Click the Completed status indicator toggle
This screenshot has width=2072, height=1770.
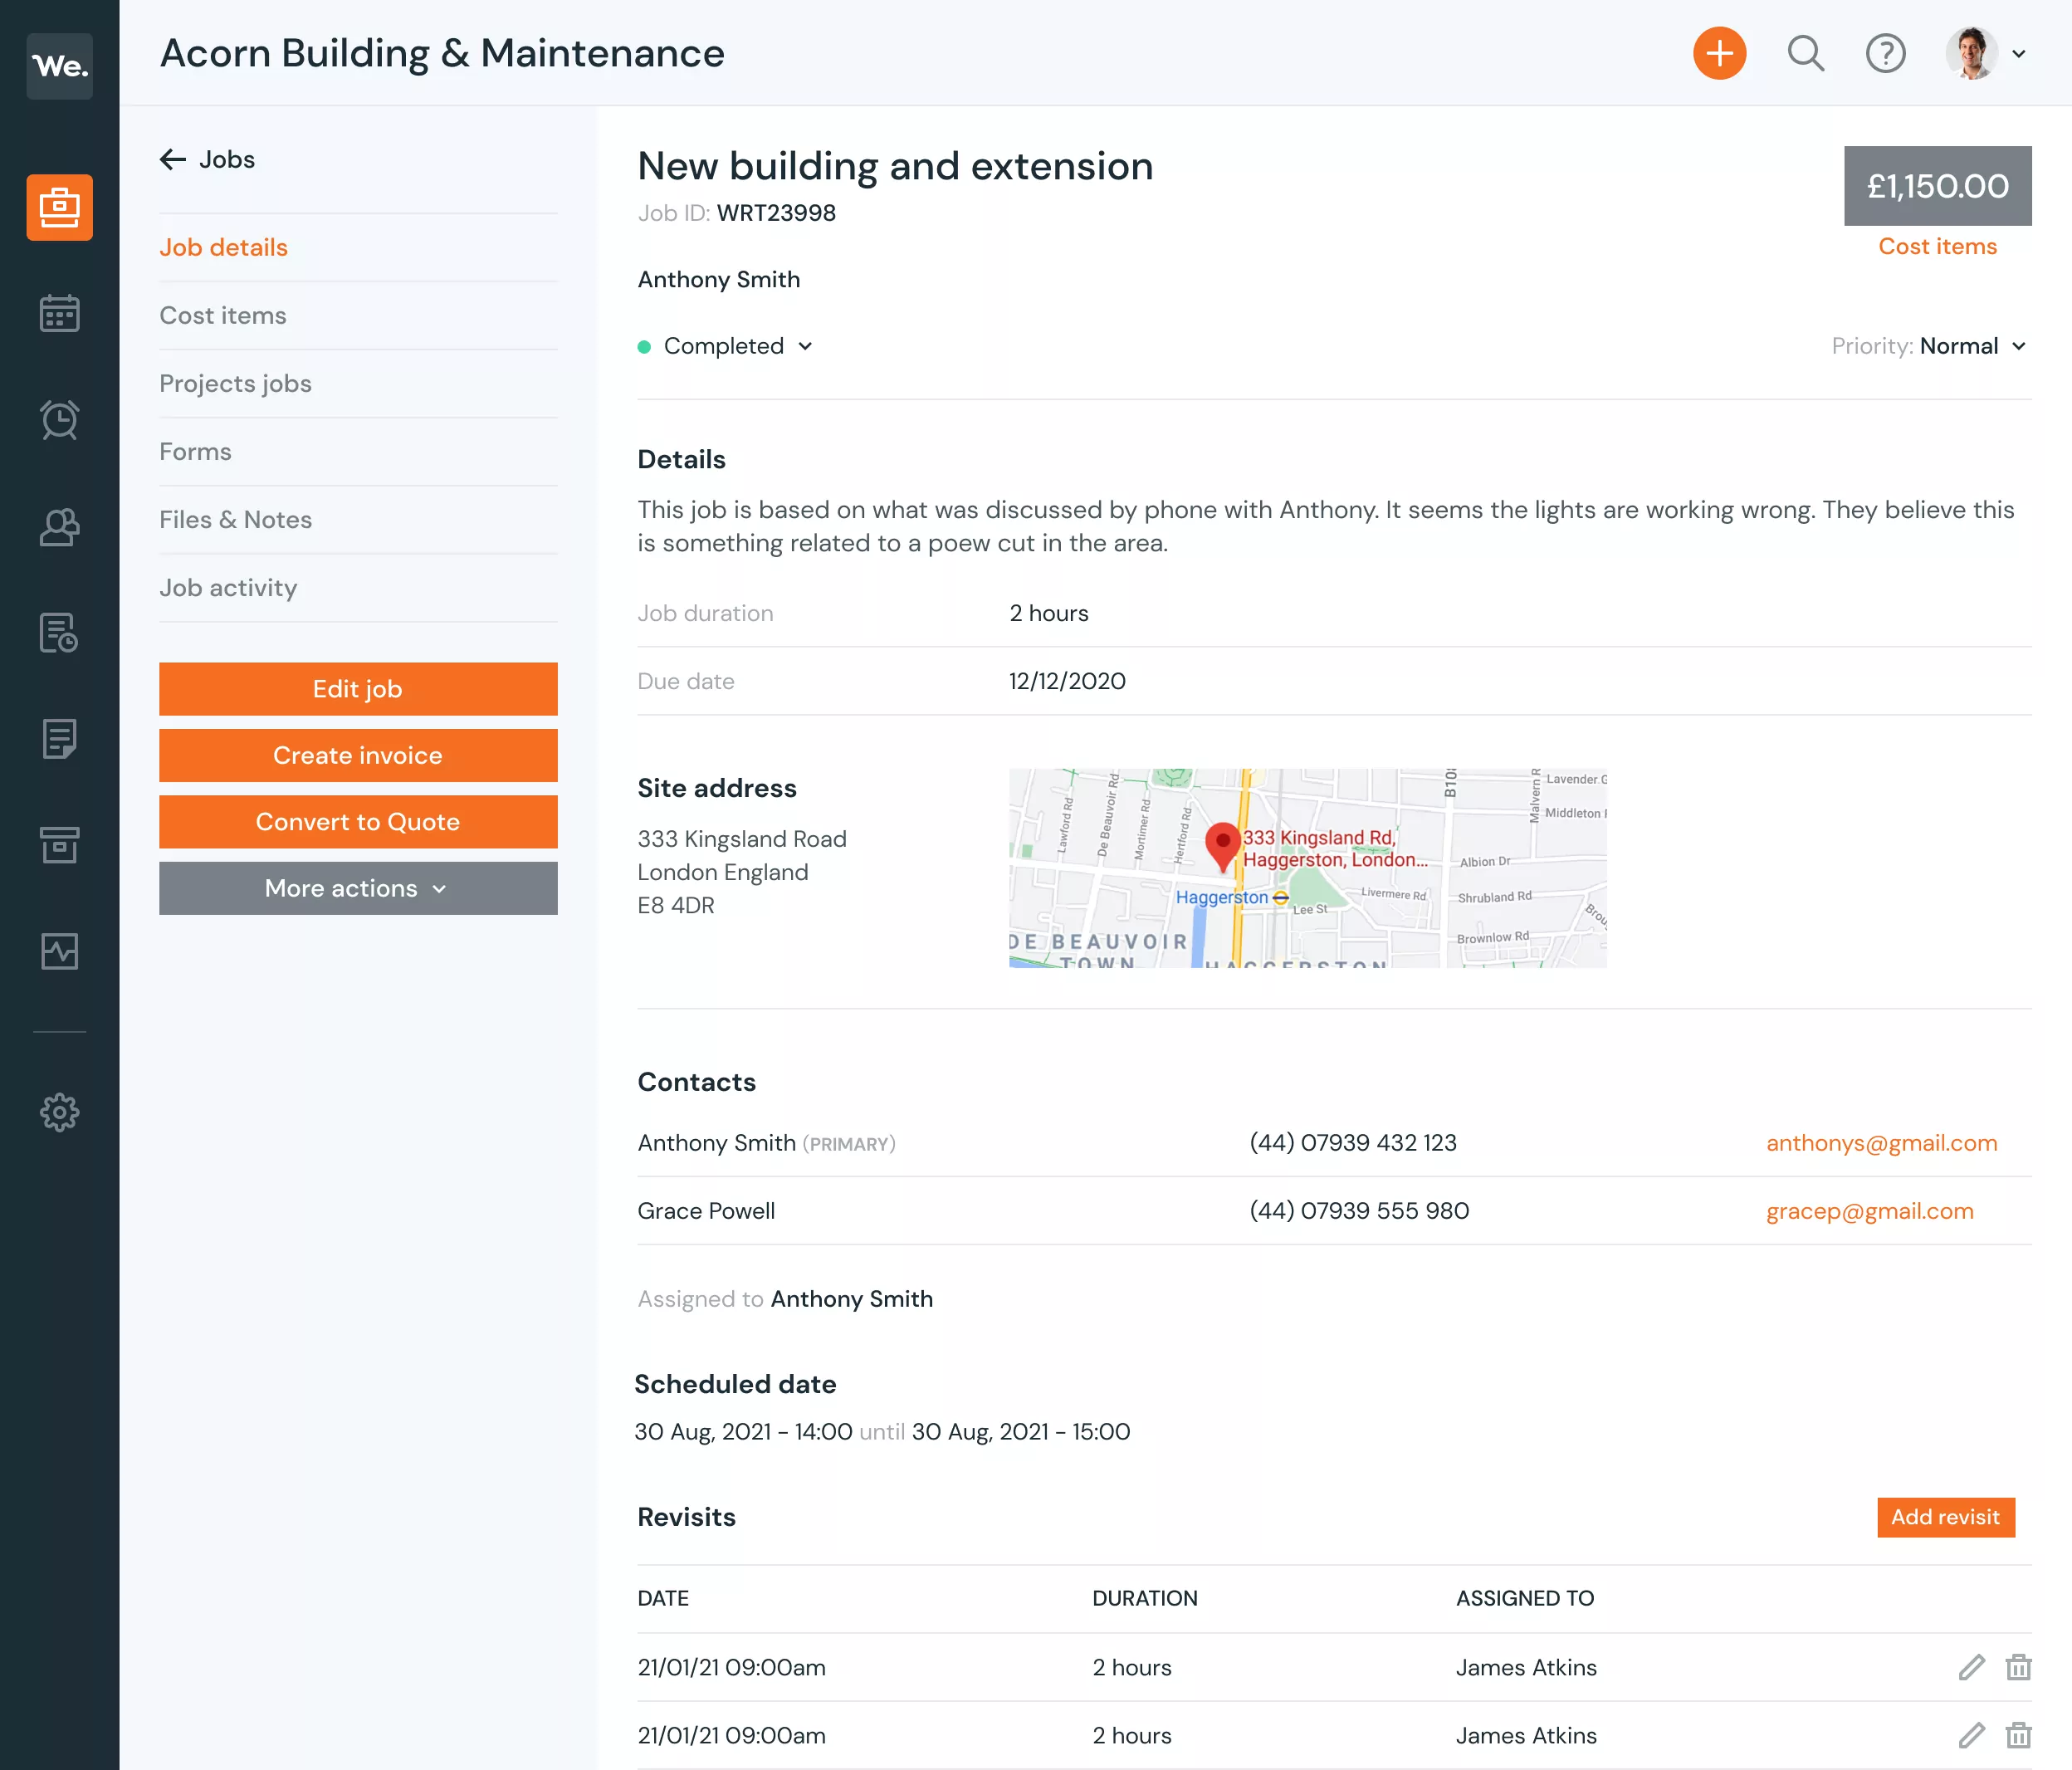[727, 346]
